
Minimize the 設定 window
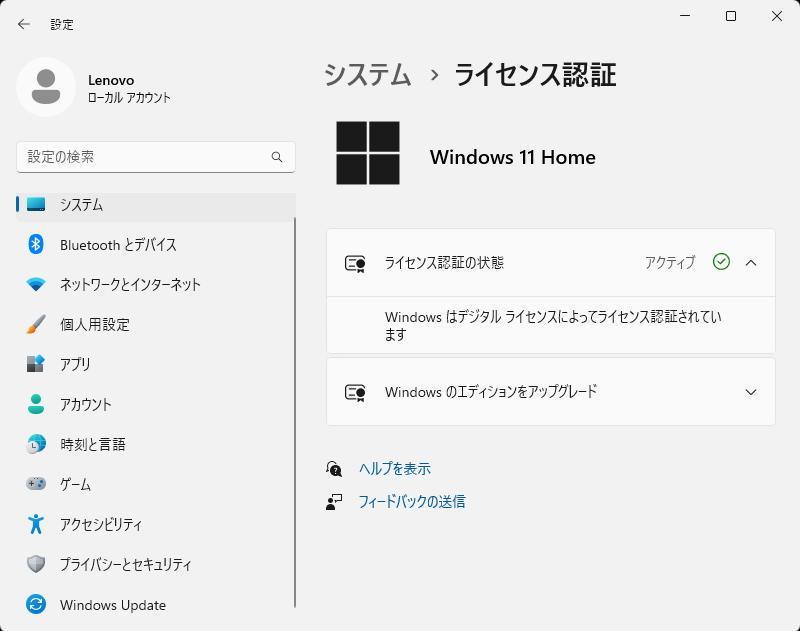tap(685, 16)
